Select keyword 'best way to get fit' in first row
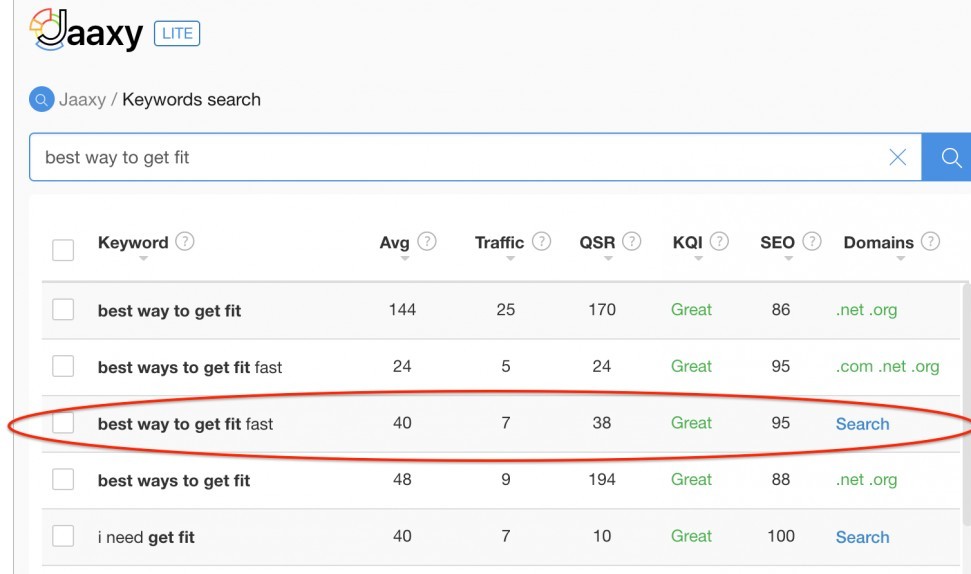 (x=169, y=311)
